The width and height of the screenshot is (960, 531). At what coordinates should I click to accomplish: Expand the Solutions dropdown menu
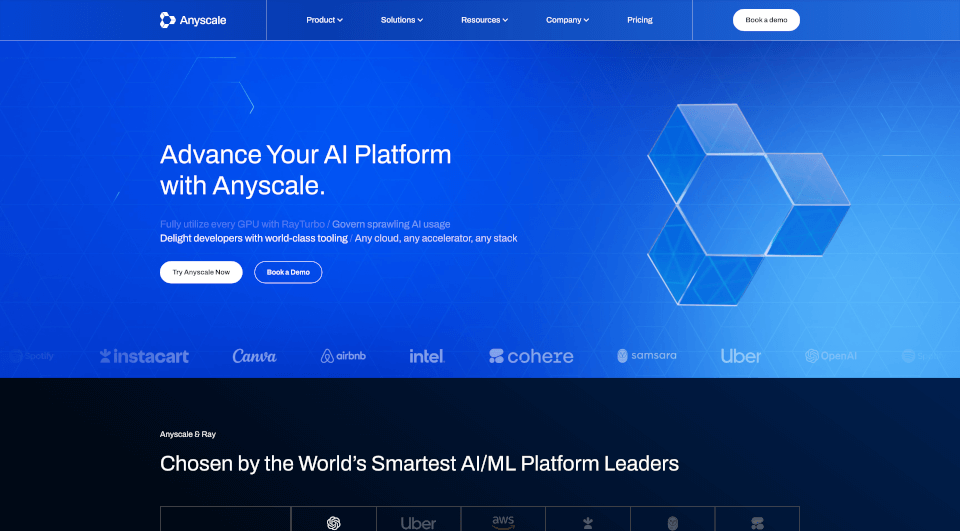coord(402,20)
